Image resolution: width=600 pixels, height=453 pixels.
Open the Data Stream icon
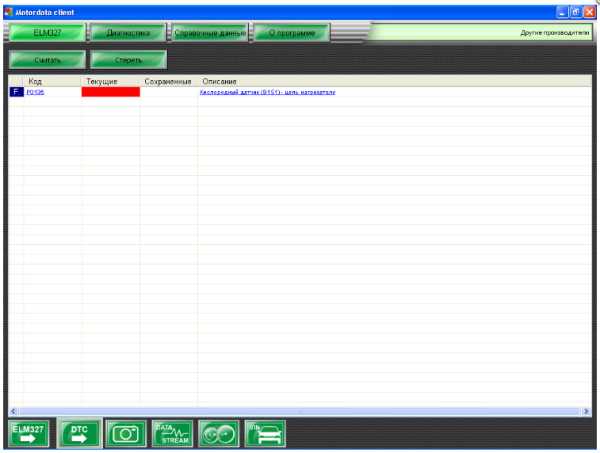click(x=173, y=433)
